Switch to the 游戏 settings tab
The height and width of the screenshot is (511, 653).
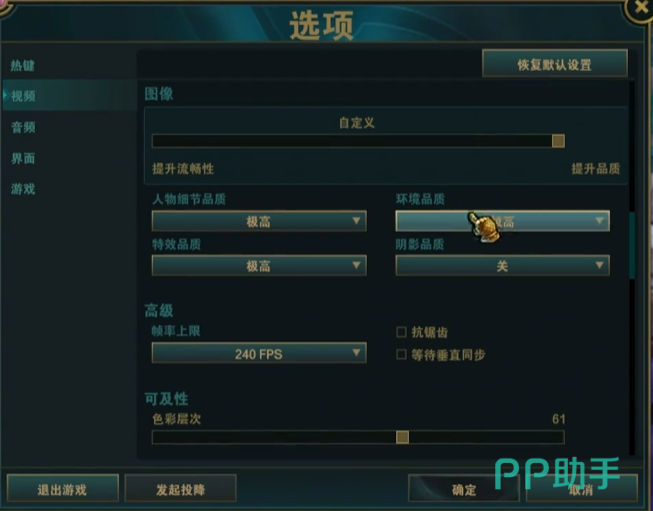pos(23,189)
